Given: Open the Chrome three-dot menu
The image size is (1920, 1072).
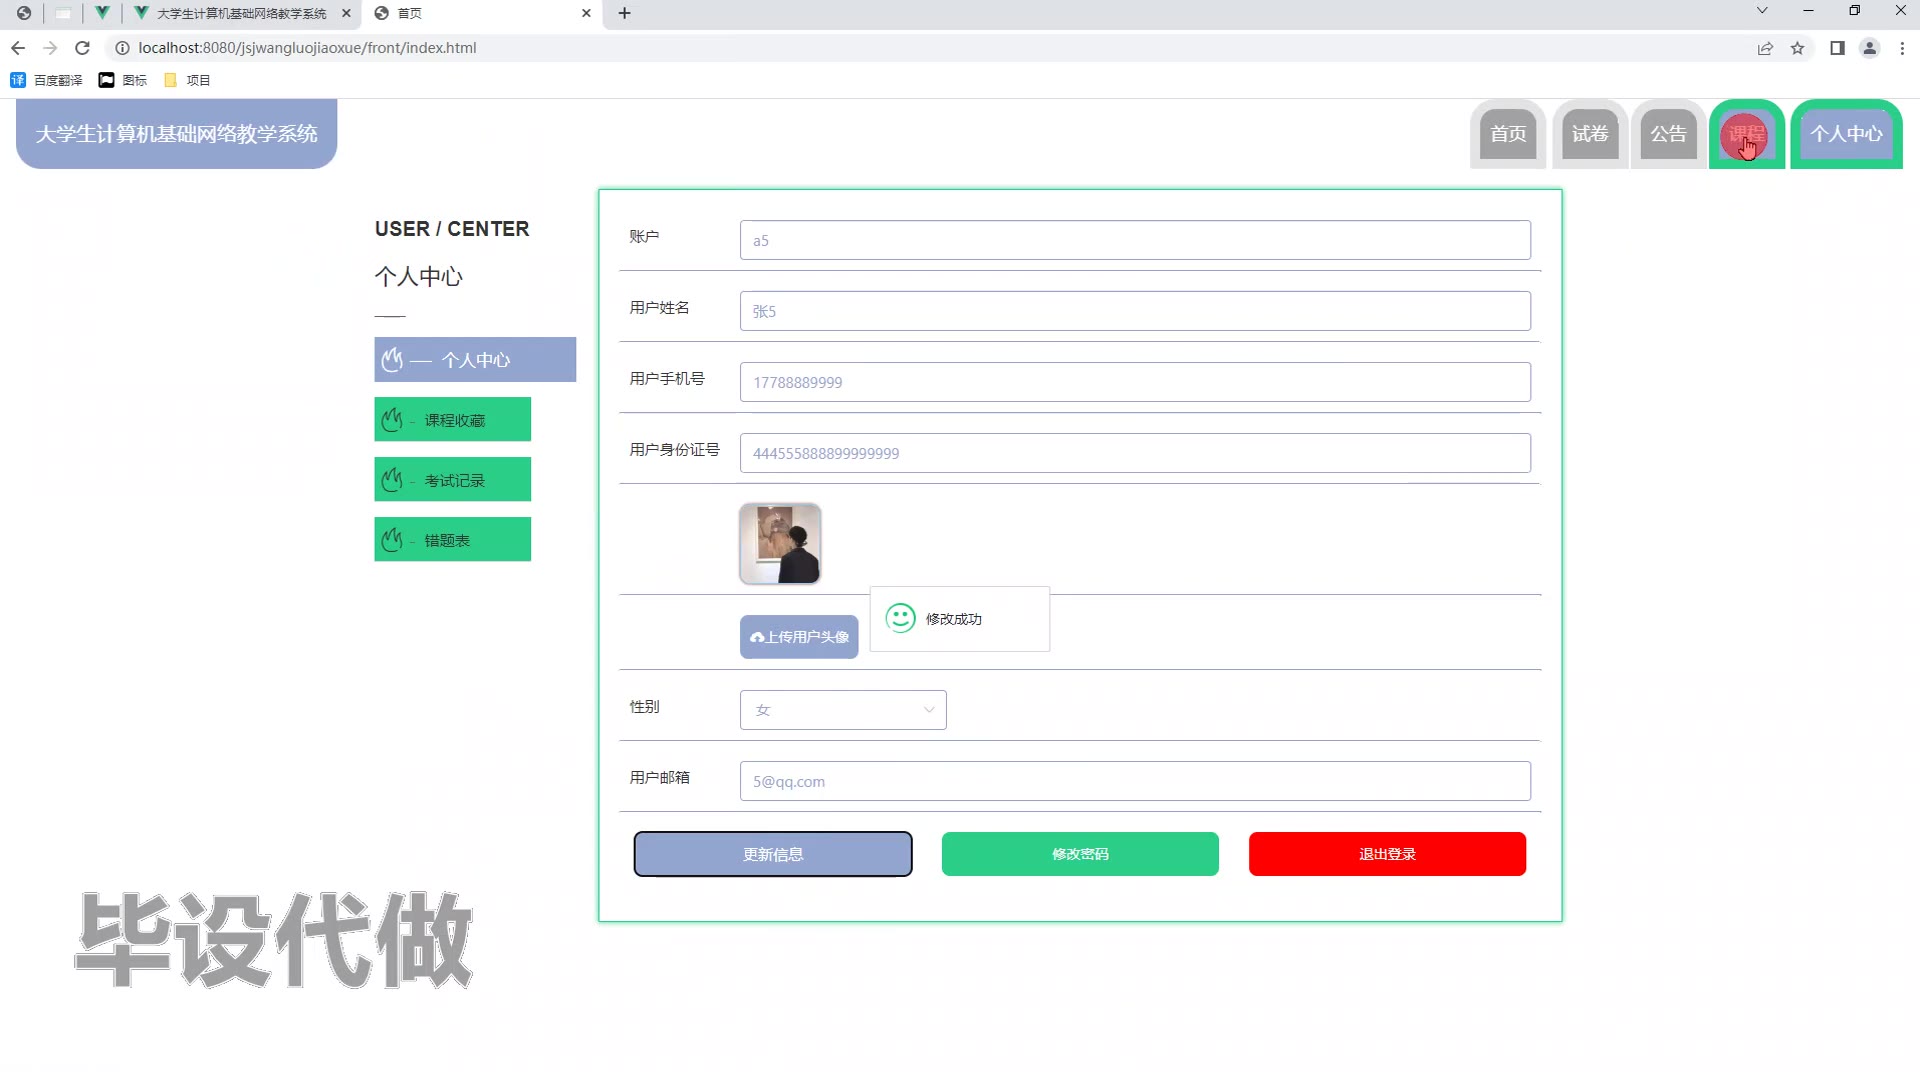Looking at the screenshot, I should pos(1902,48).
